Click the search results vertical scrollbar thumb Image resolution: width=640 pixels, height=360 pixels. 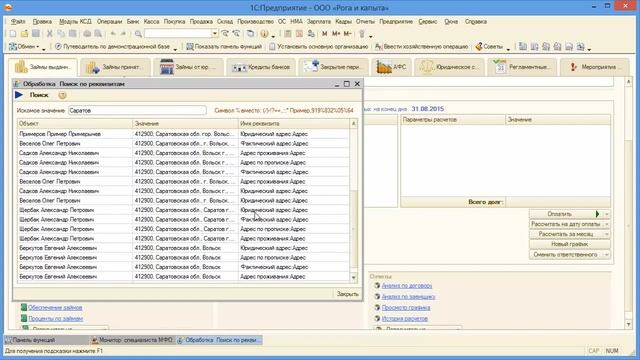tap(353, 229)
